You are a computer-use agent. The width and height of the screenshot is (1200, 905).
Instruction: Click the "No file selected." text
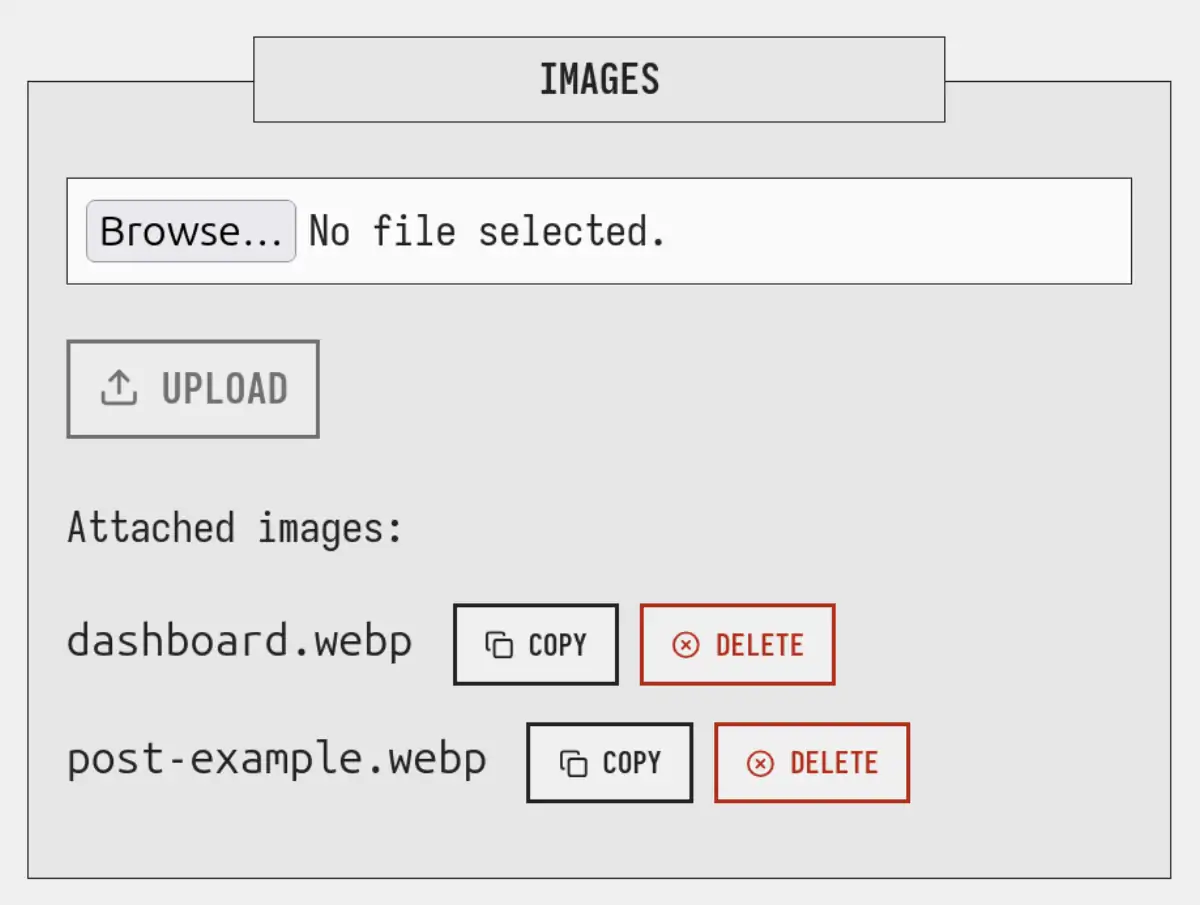tap(486, 232)
